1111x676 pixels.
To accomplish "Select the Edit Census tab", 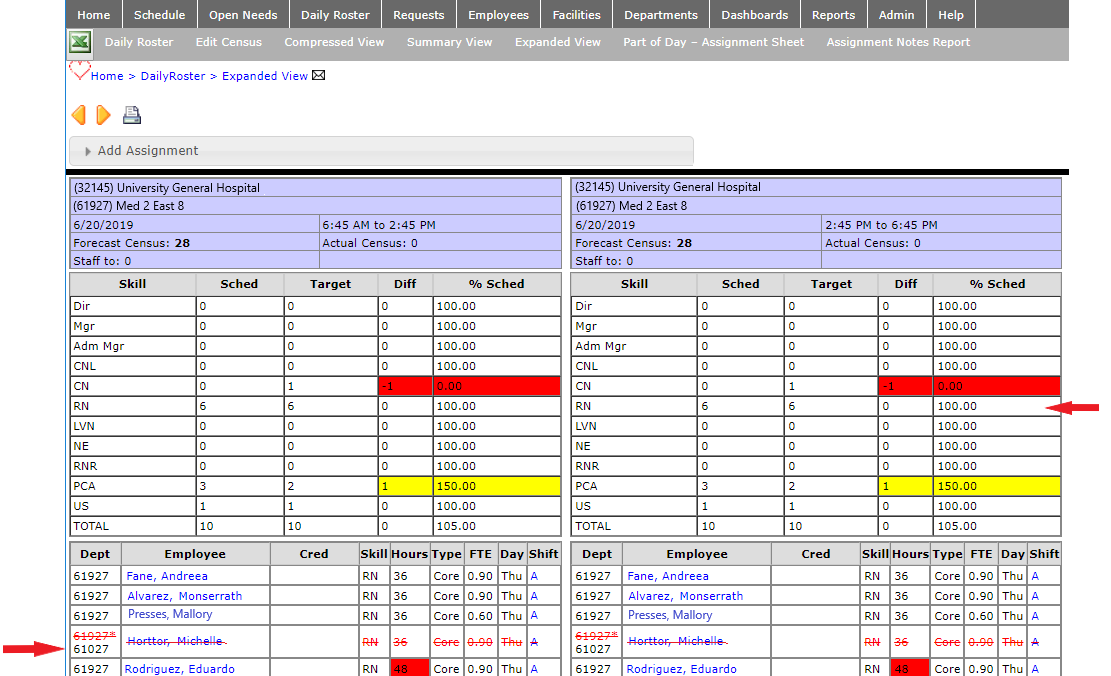I will pos(229,42).
